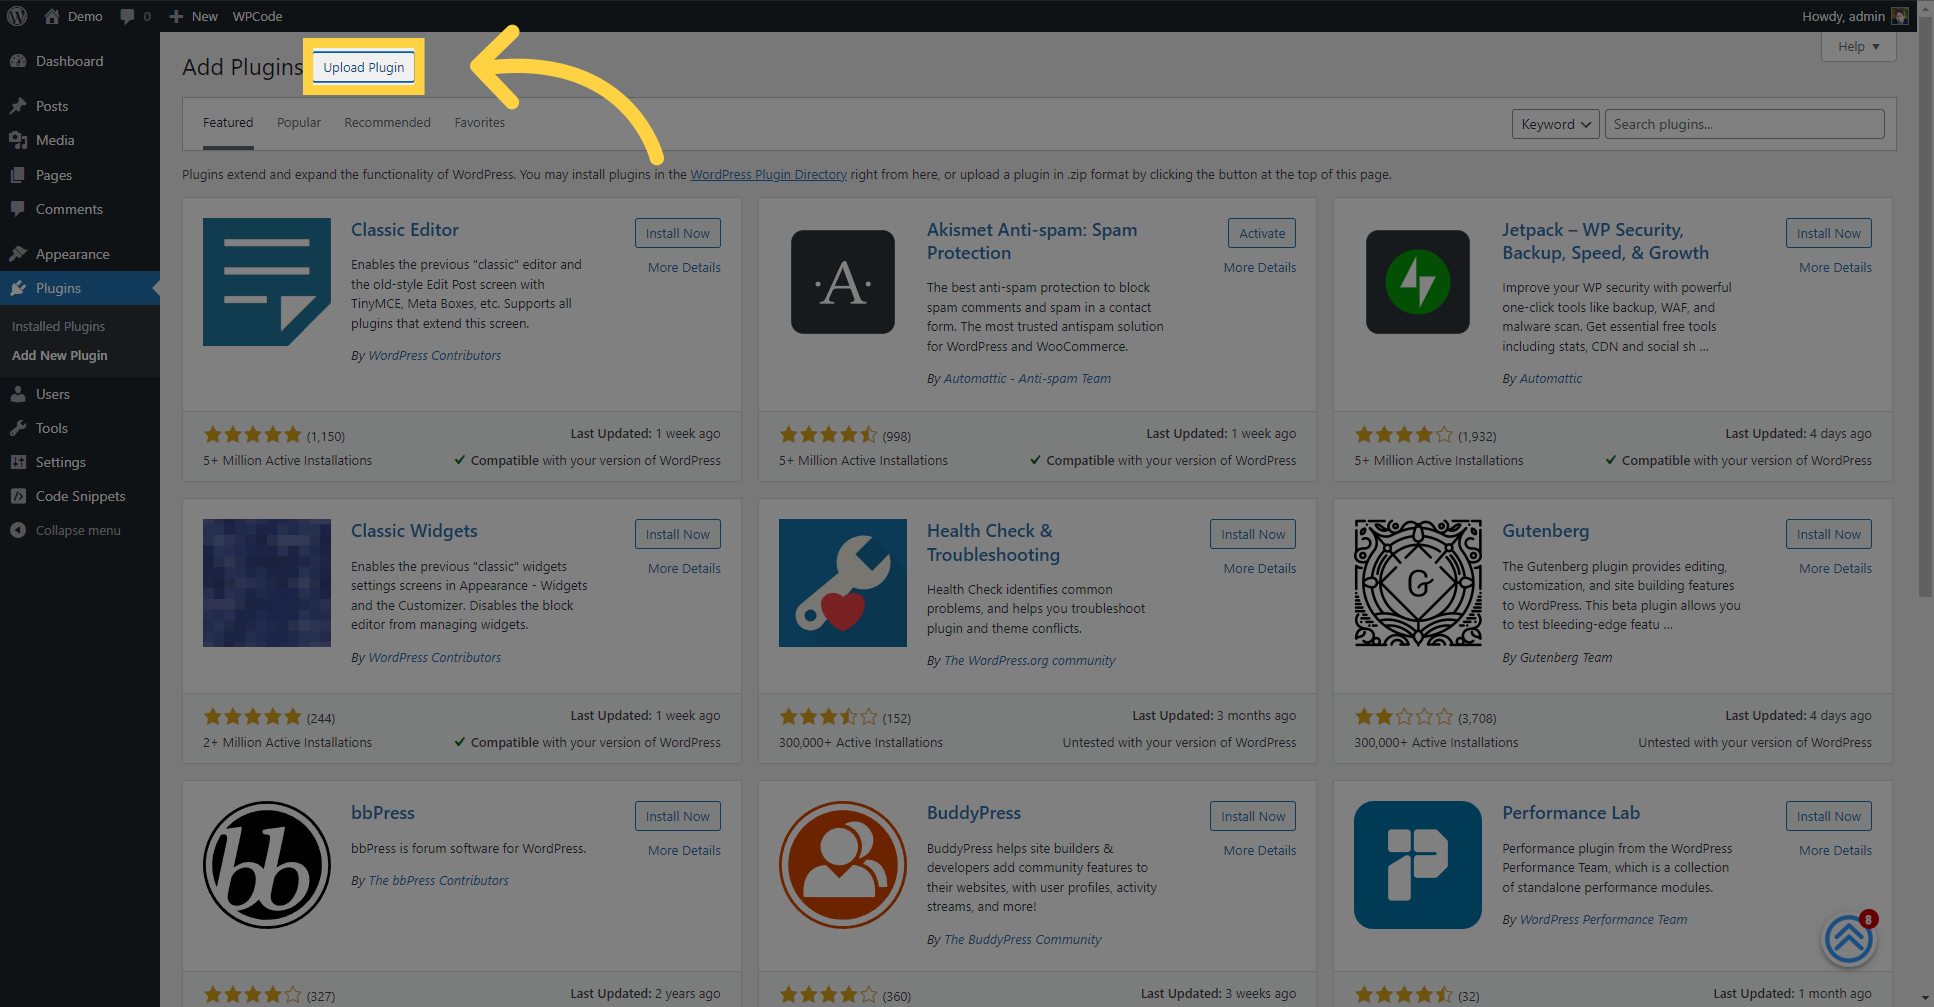Click the Pages icon in sidebar
Image resolution: width=1934 pixels, height=1007 pixels.
(18, 175)
